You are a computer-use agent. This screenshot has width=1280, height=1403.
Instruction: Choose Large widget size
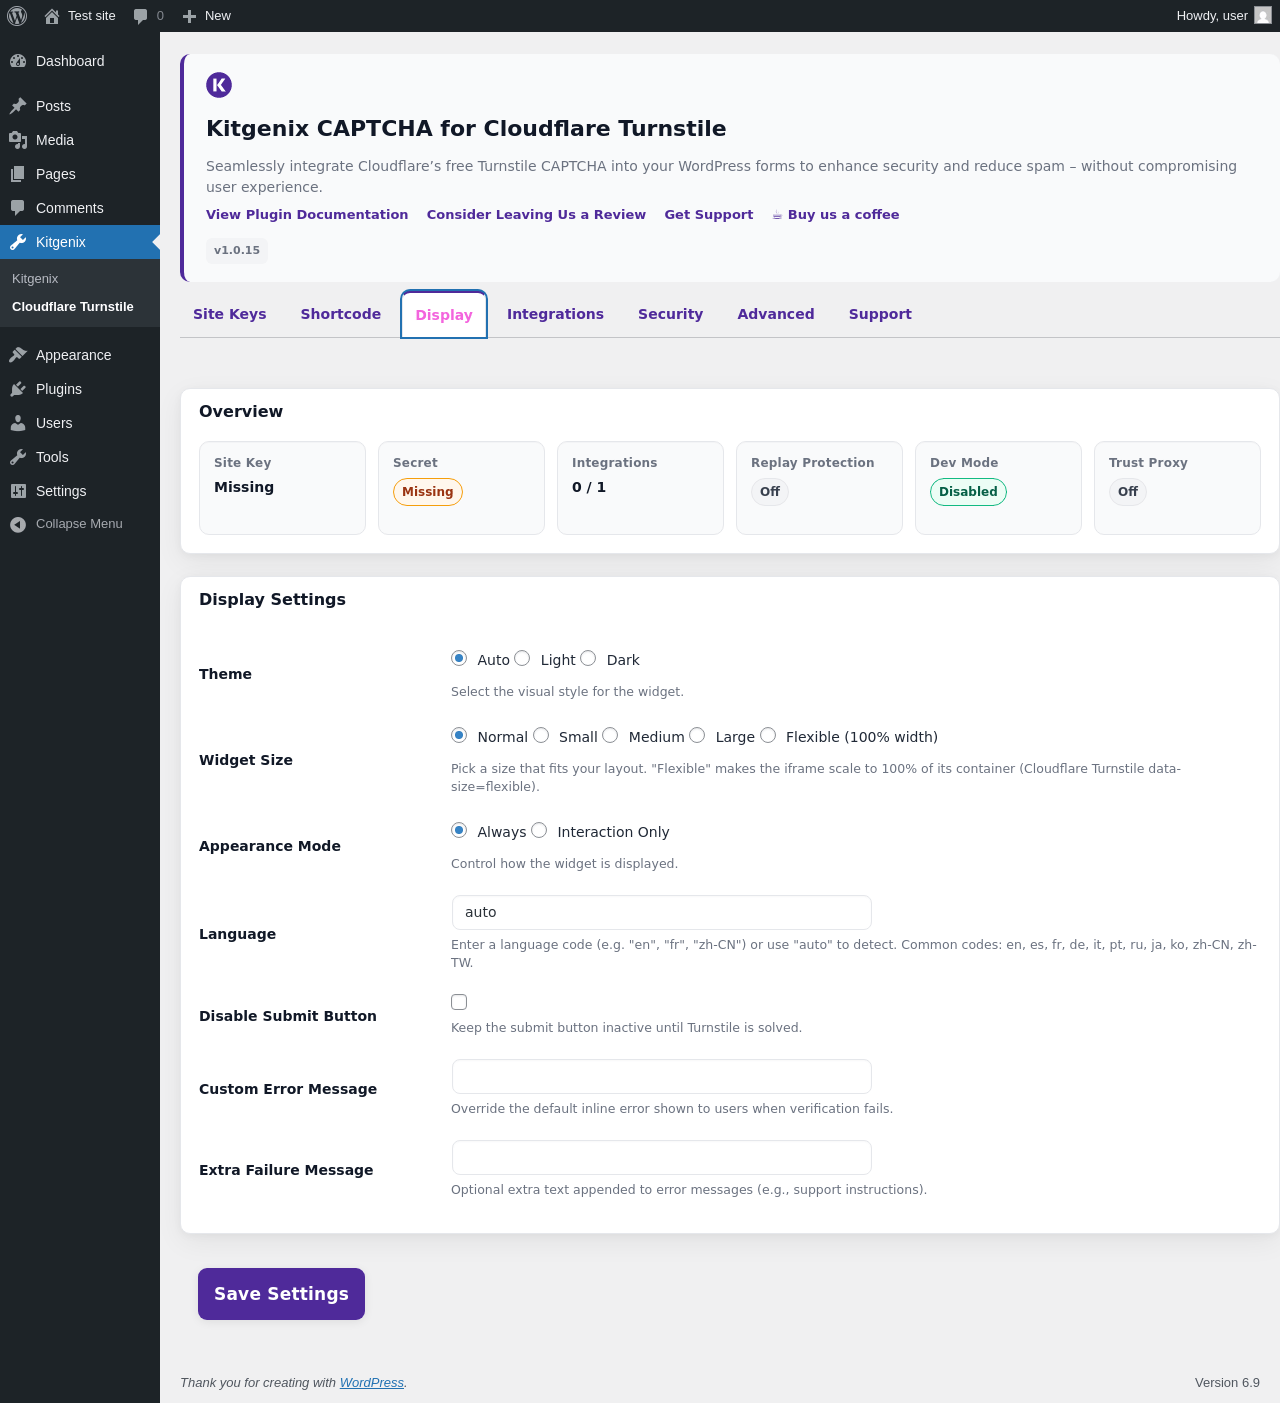click(697, 735)
